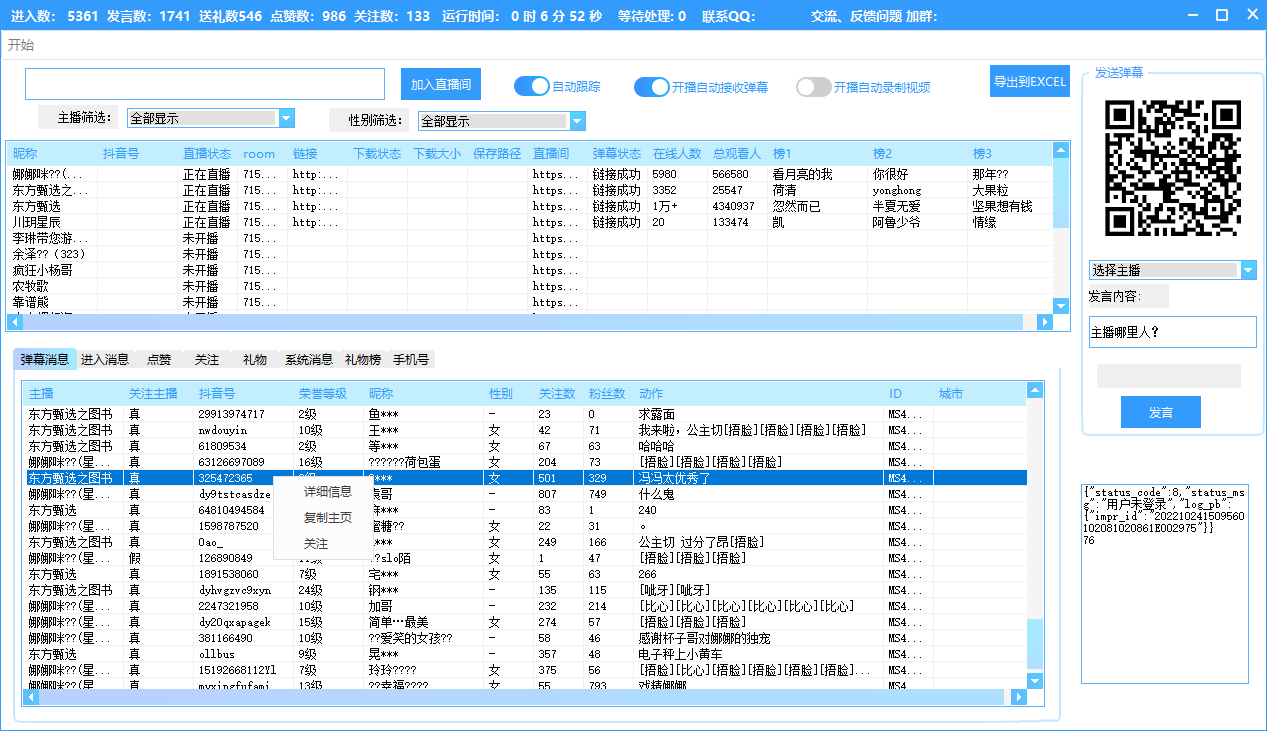The height and width of the screenshot is (731, 1267).
Task: Maximize the application window
Action: tap(1221, 15)
